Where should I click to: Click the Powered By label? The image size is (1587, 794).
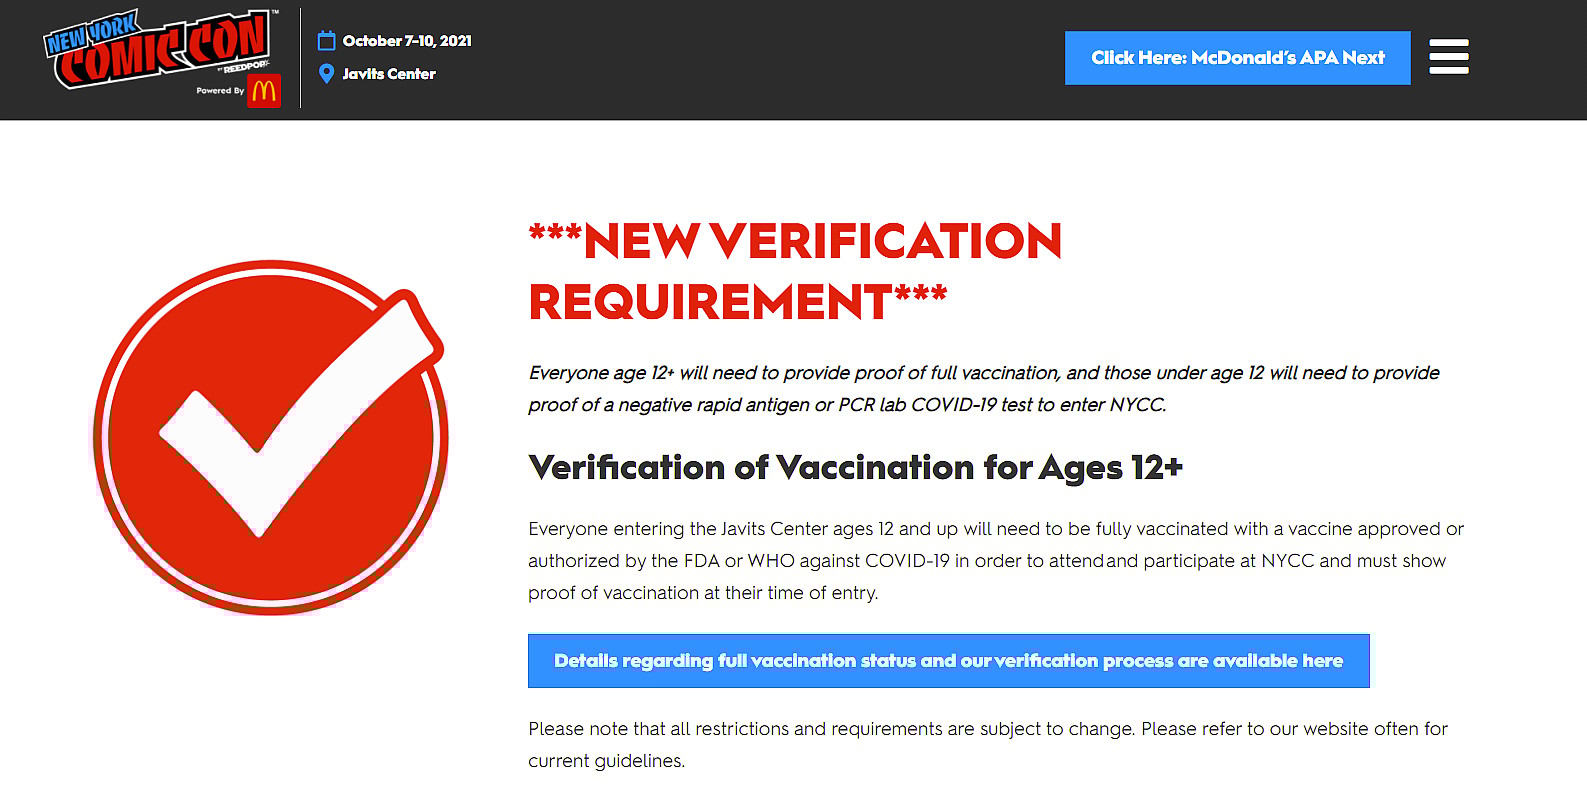tap(220, 91)
